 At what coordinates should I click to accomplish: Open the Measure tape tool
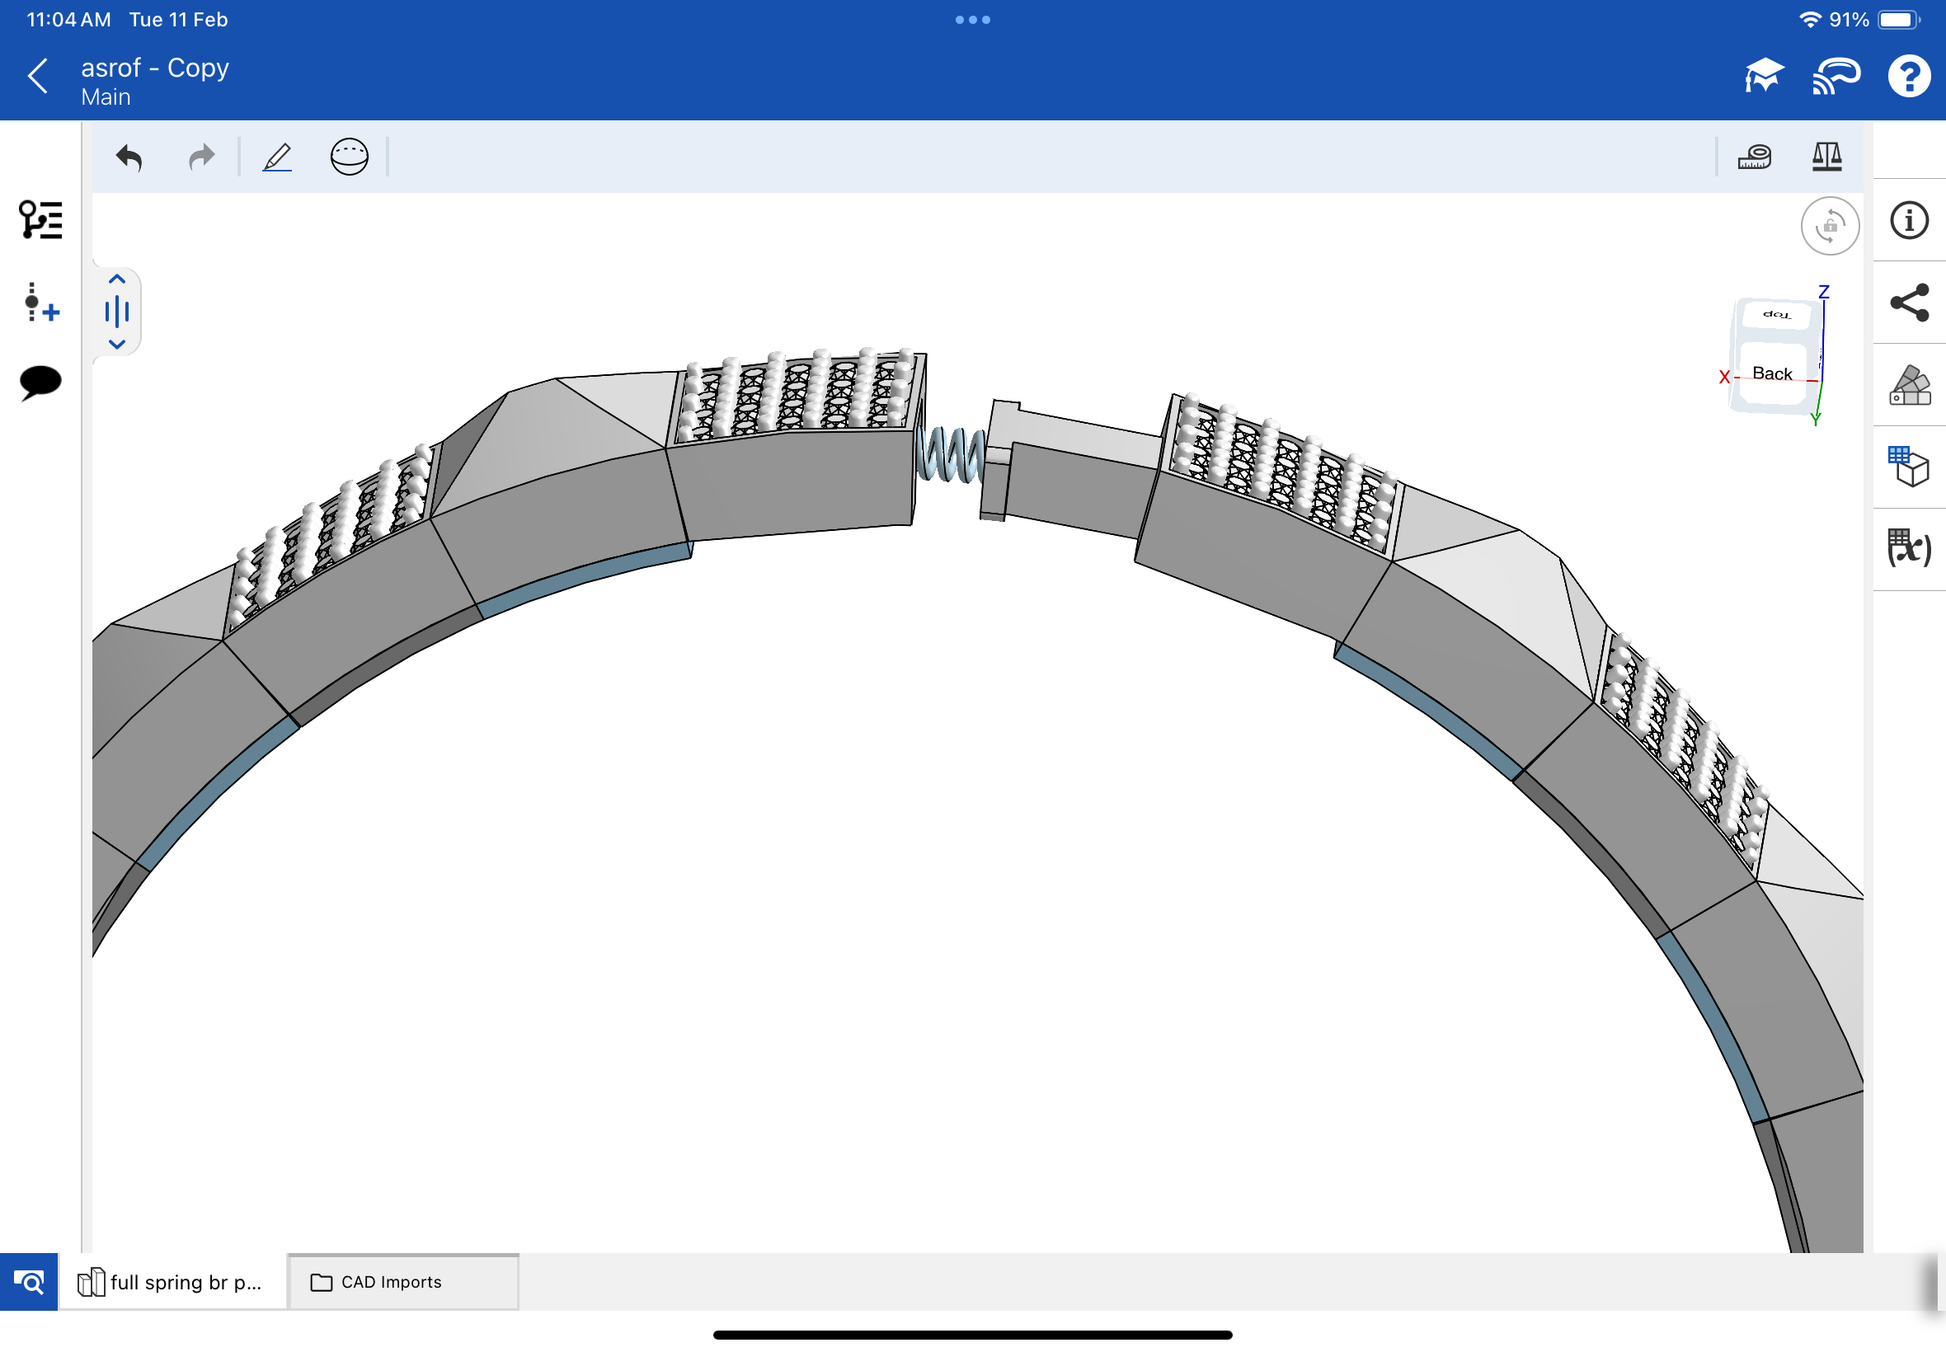[x=1754, y=157]
